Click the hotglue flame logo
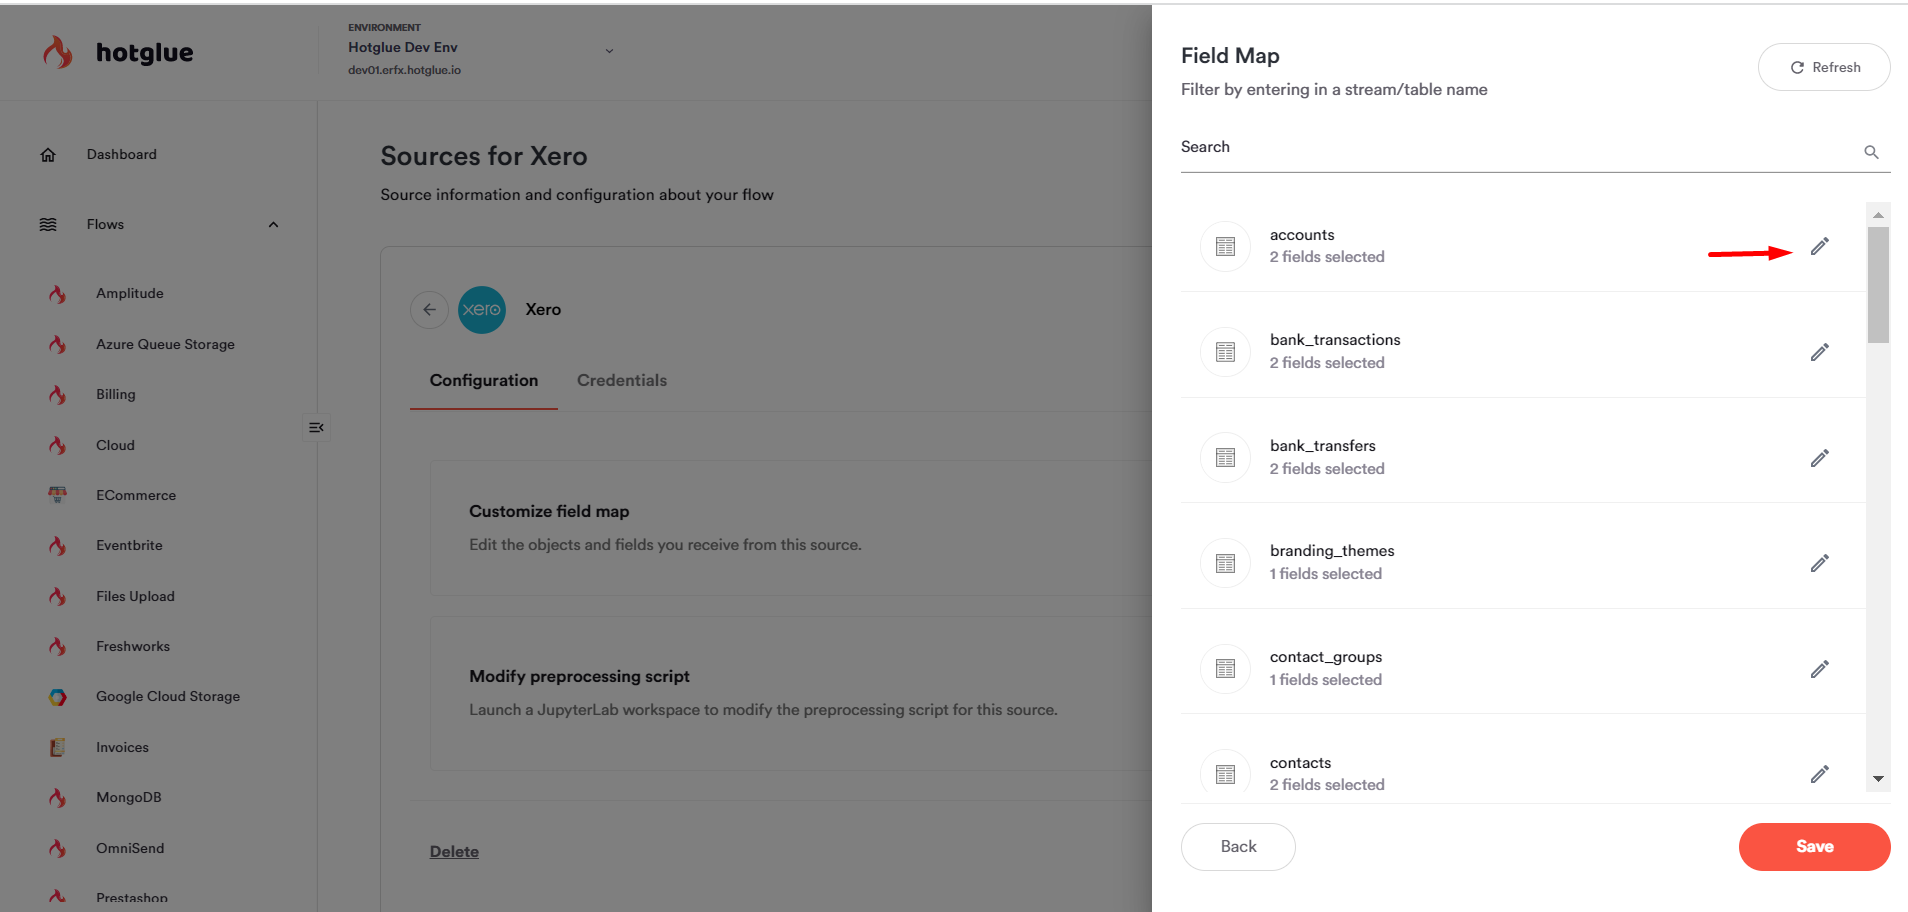 58,52
